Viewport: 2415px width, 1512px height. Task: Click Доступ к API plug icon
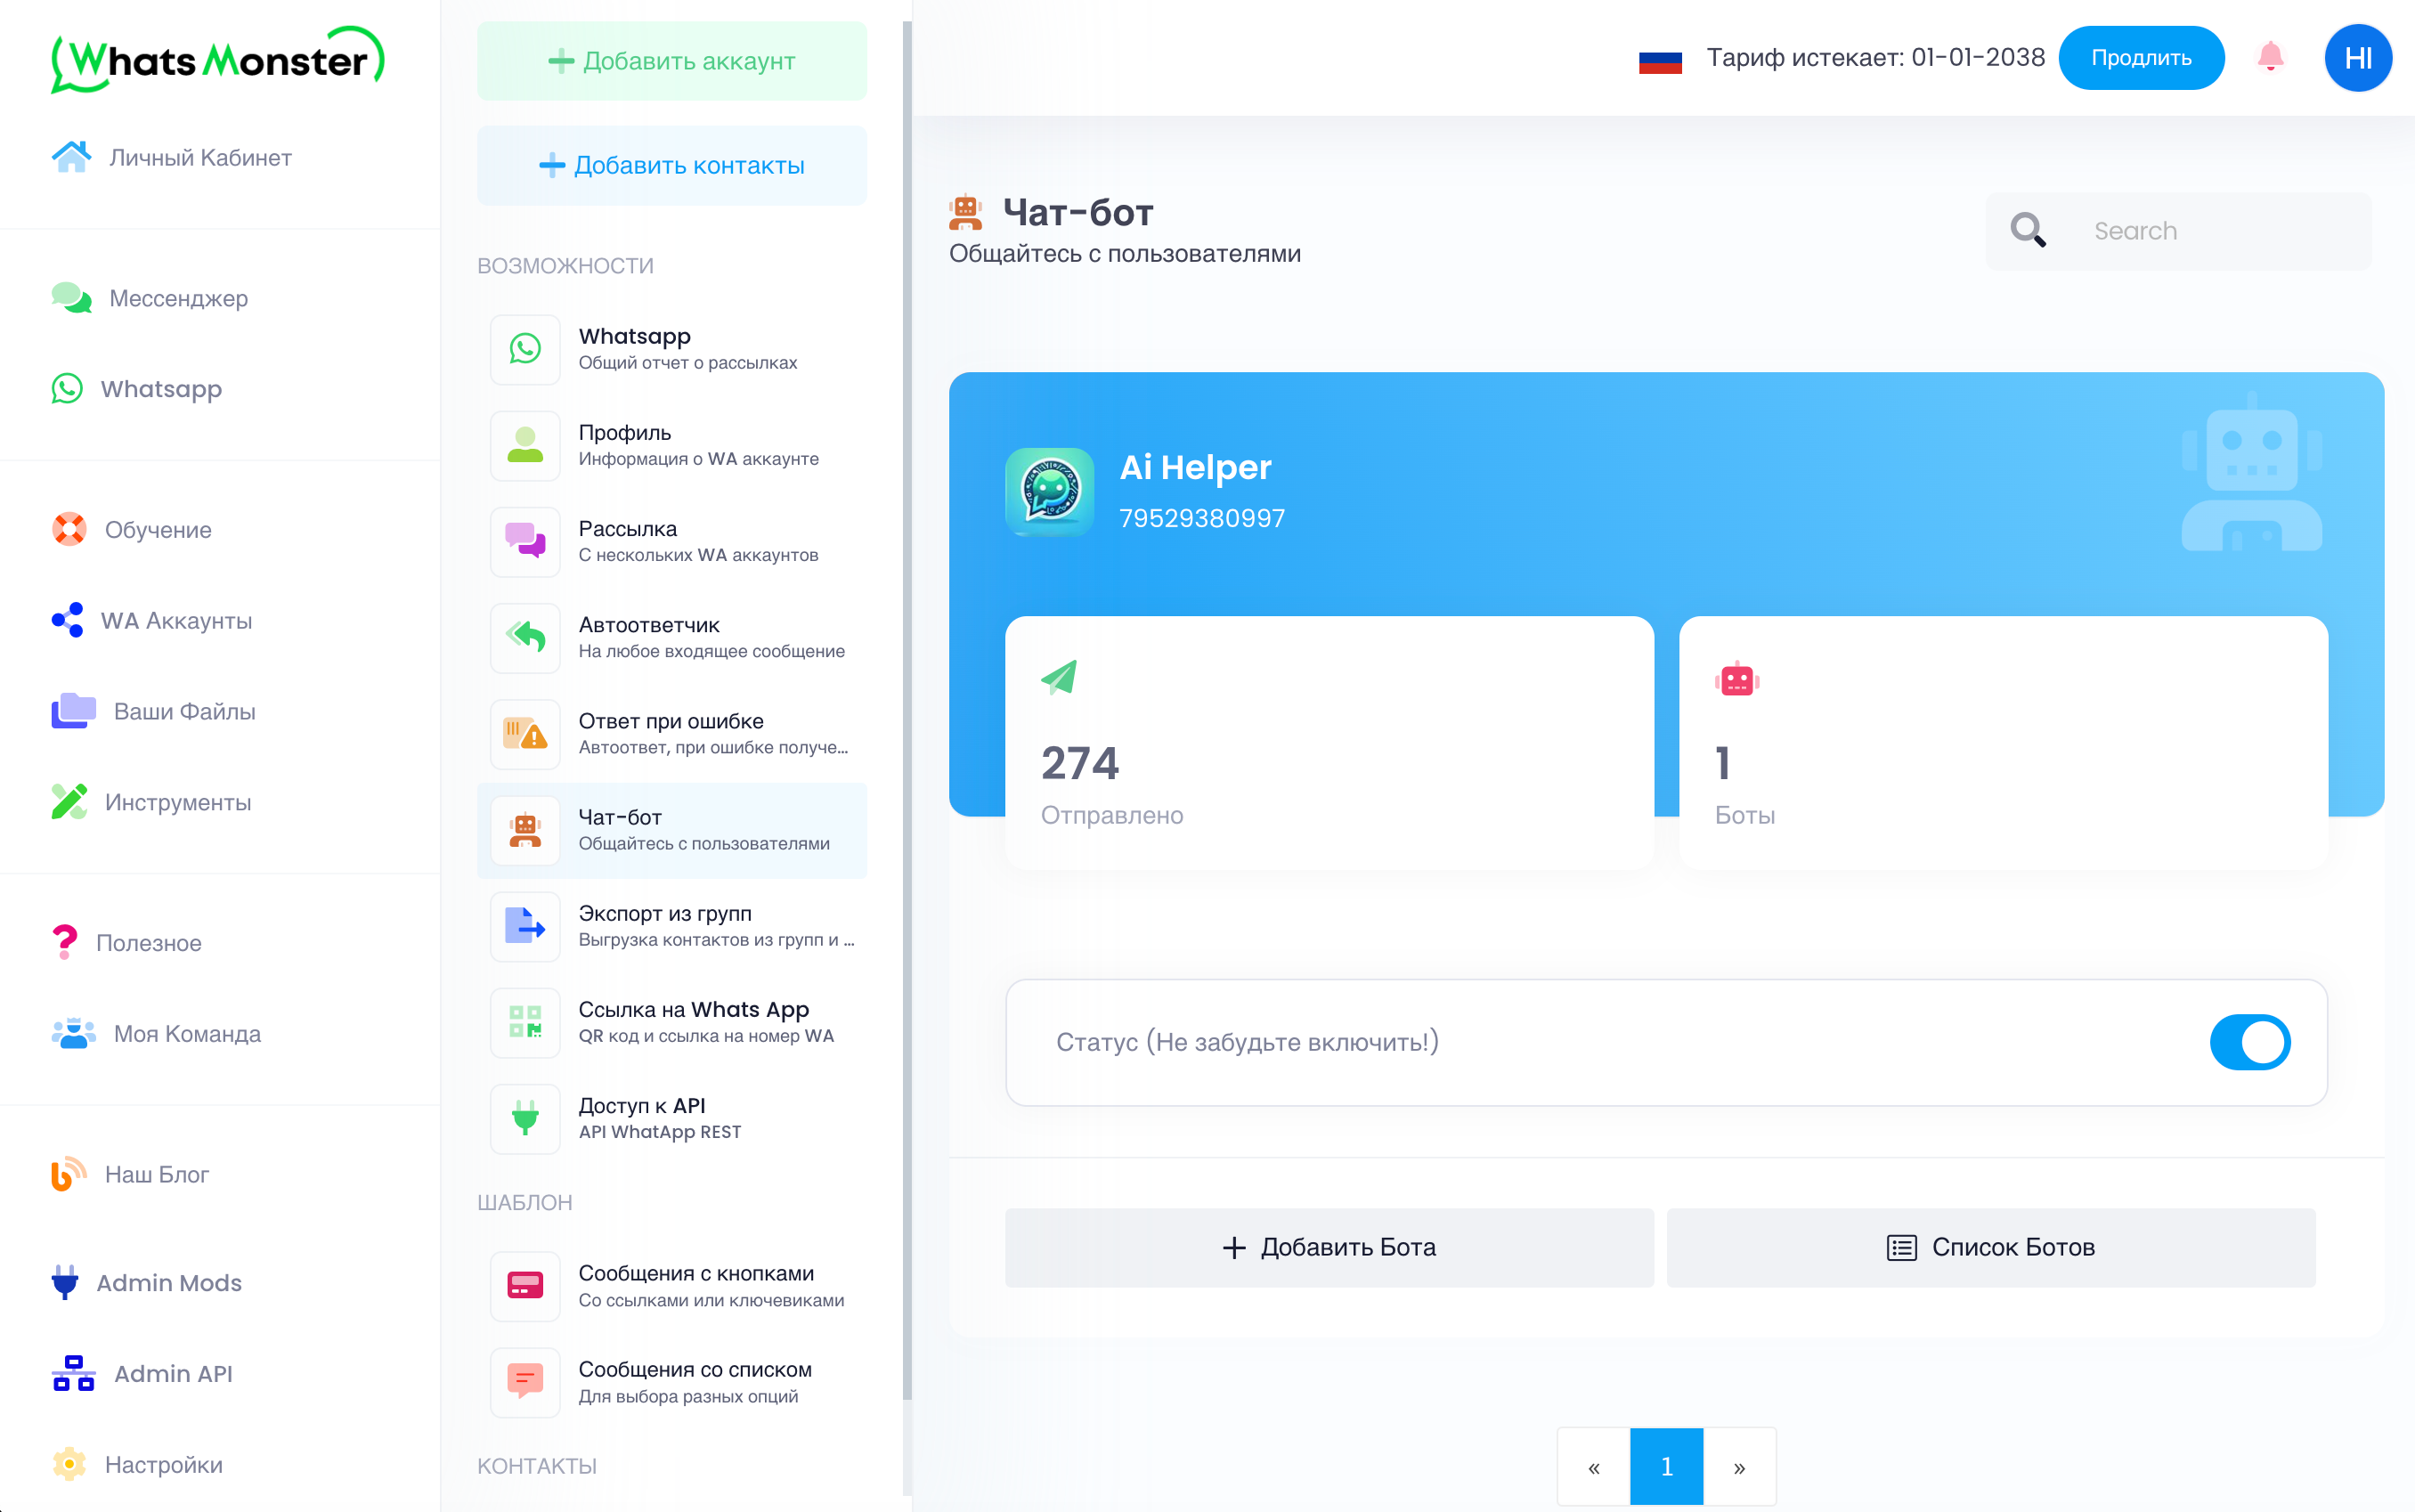[x=525, y=1118]
